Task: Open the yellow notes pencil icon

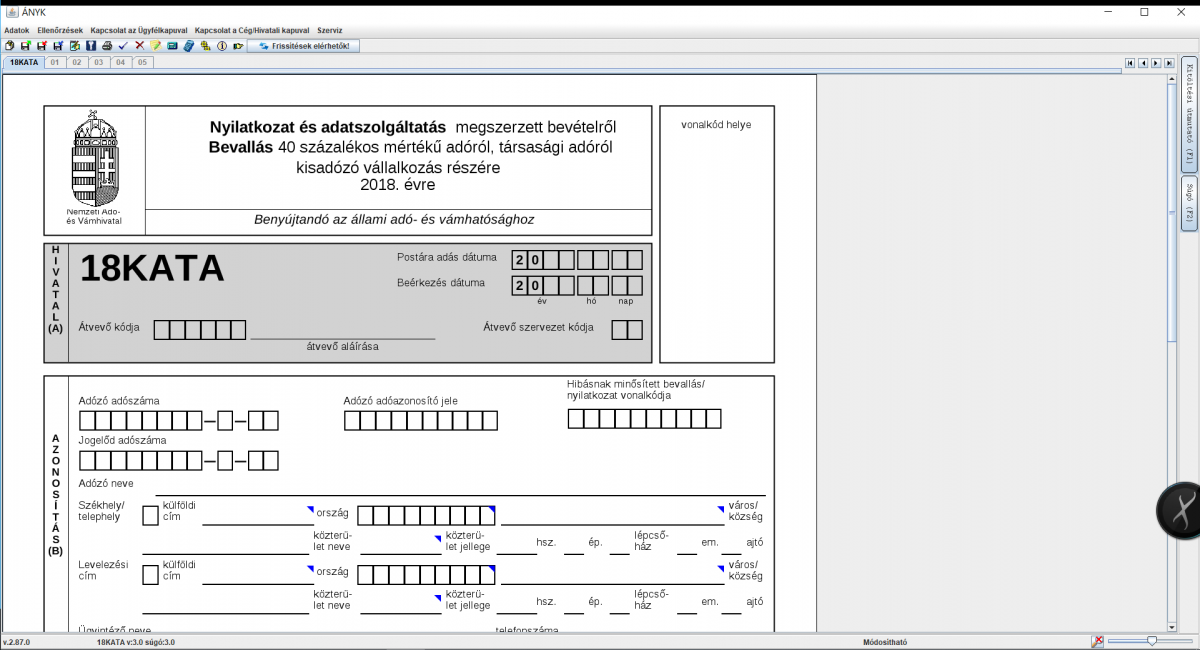Action: tap(156, 46)
